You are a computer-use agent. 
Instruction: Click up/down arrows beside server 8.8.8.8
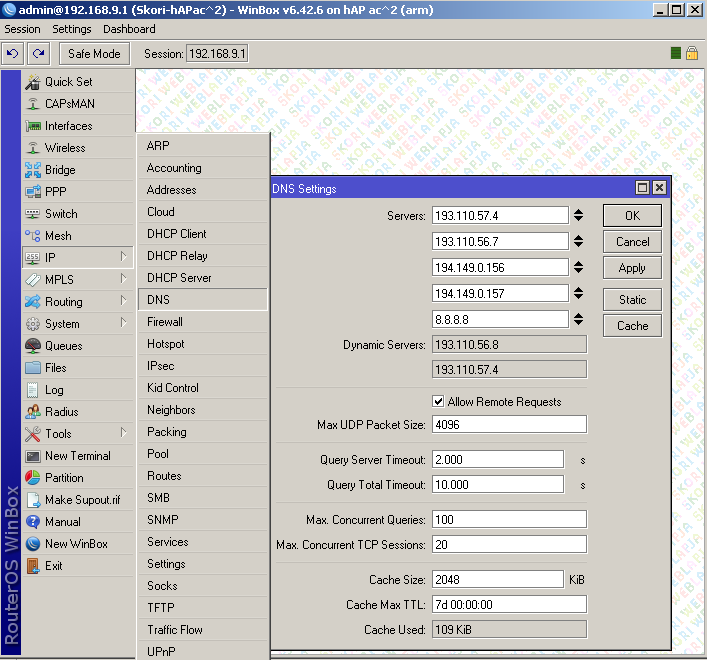click(578, 320)
